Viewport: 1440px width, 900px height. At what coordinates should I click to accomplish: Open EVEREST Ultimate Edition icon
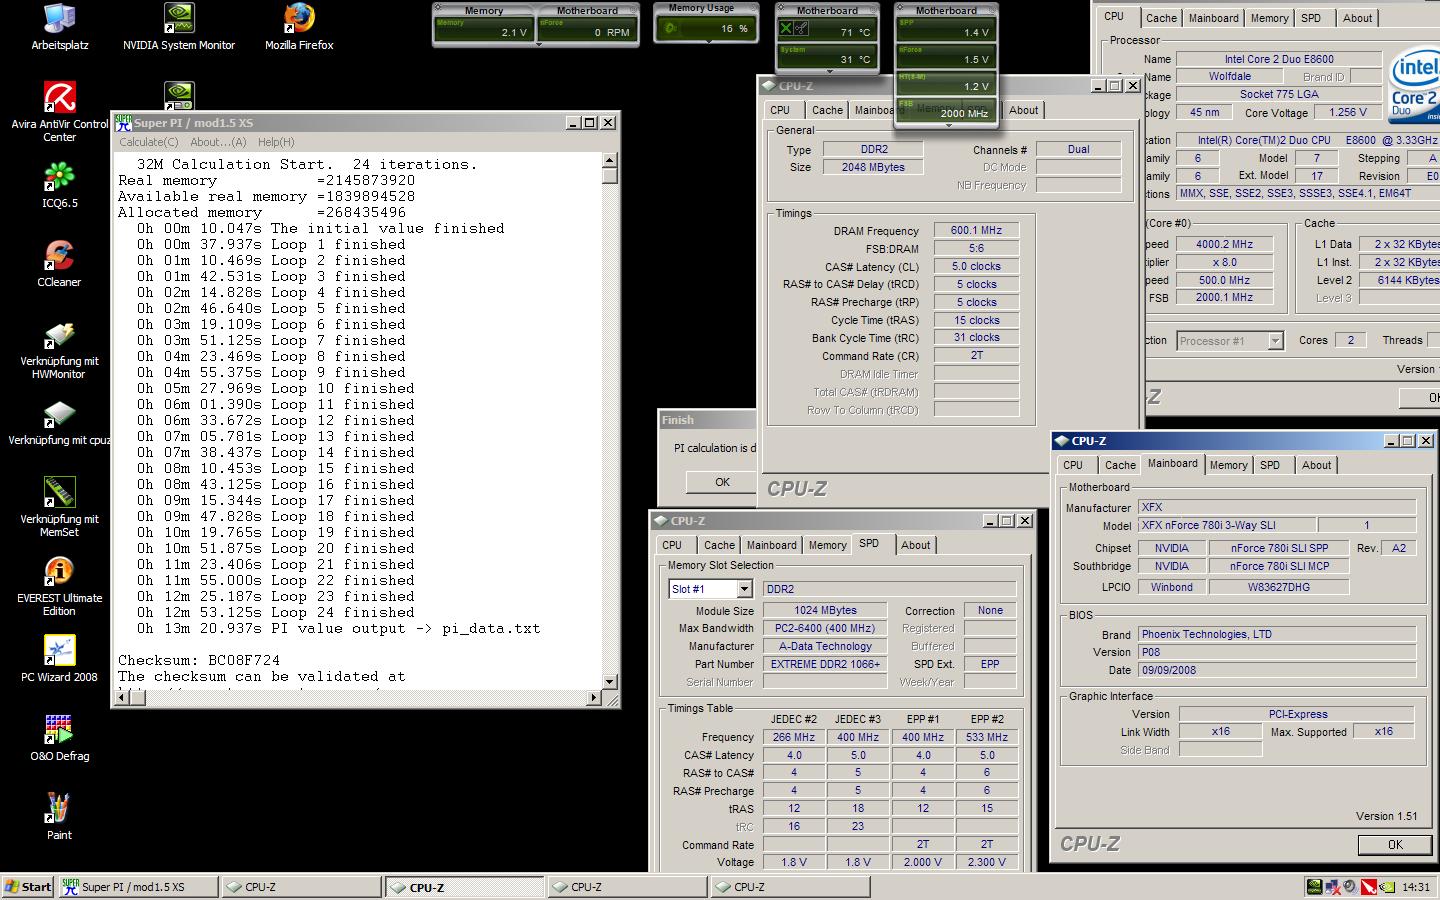click(x=59, y=572)
